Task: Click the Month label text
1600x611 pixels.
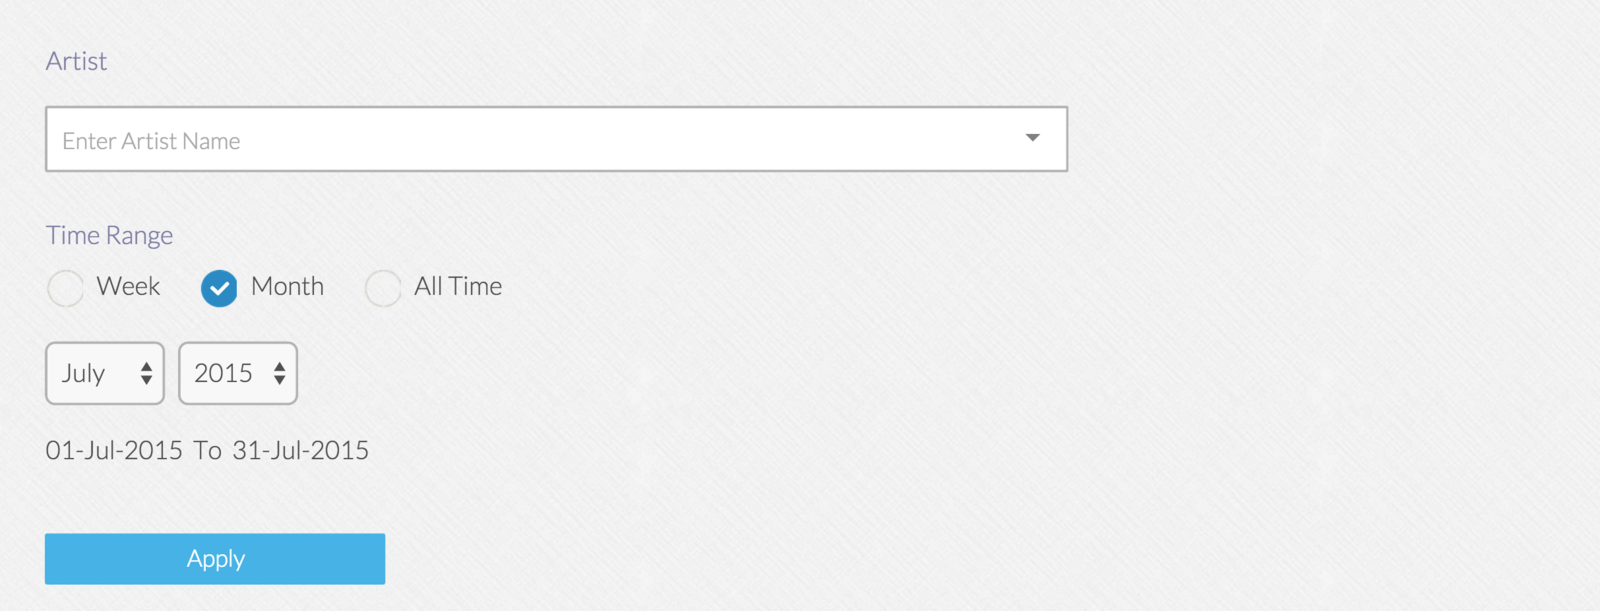Action: tap(287, 286)
